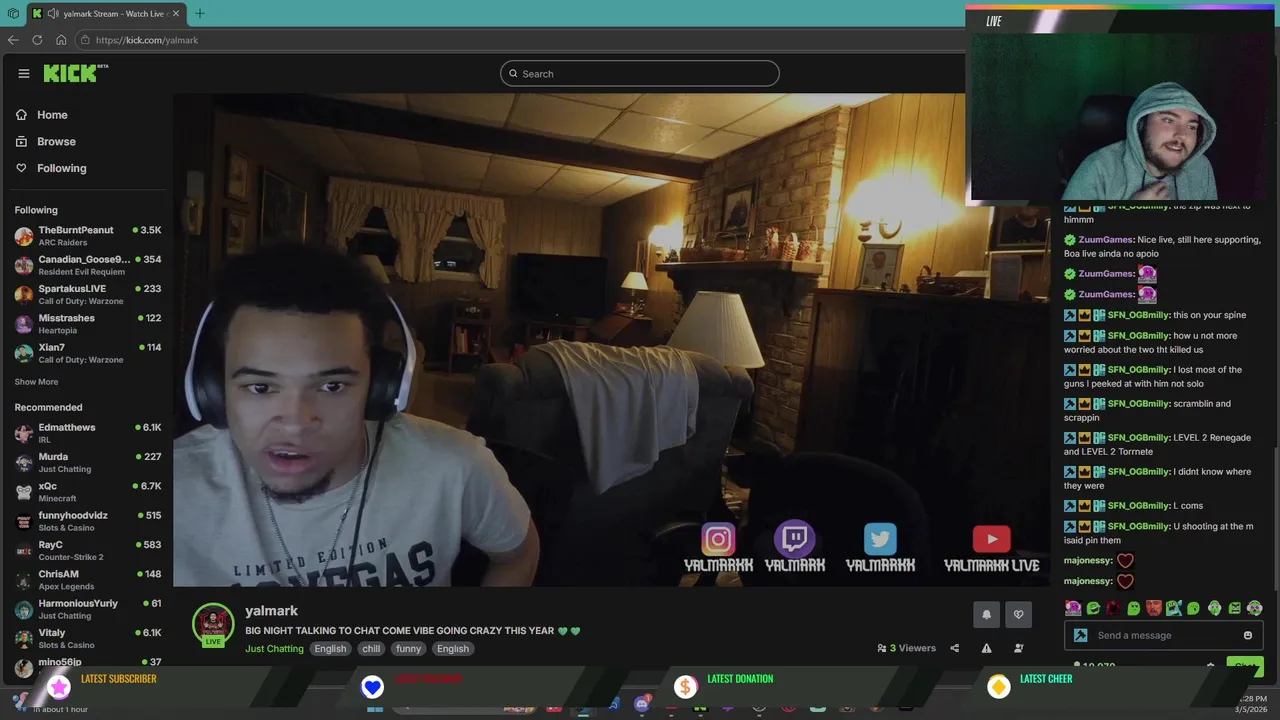Open Following in the sidebar
The image size is (1280, 720).
point(61,168)
